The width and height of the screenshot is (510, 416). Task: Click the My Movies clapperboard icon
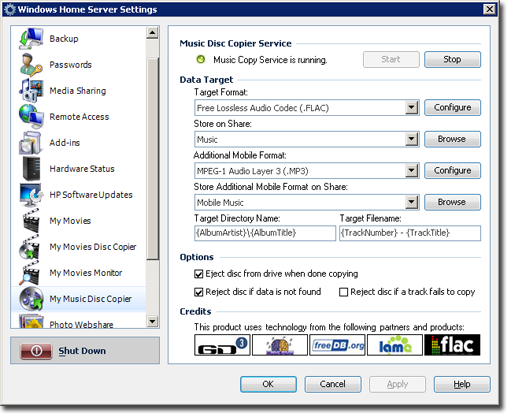[31, 220]
